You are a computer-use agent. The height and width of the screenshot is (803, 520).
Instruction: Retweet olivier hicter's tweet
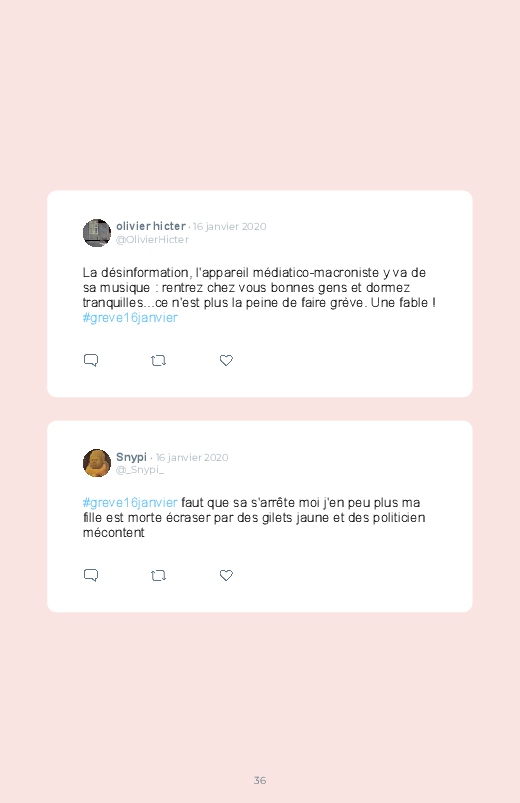tap(158, 361)
